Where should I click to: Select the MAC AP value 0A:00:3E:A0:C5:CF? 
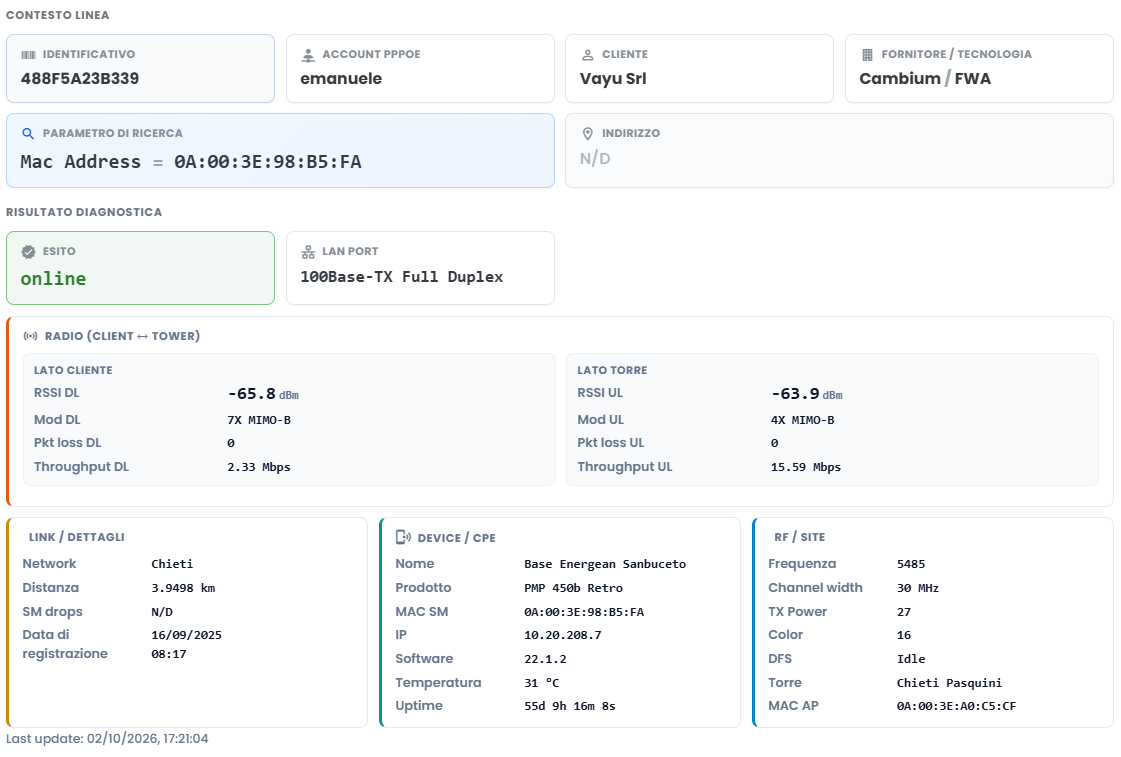(957, 706)
